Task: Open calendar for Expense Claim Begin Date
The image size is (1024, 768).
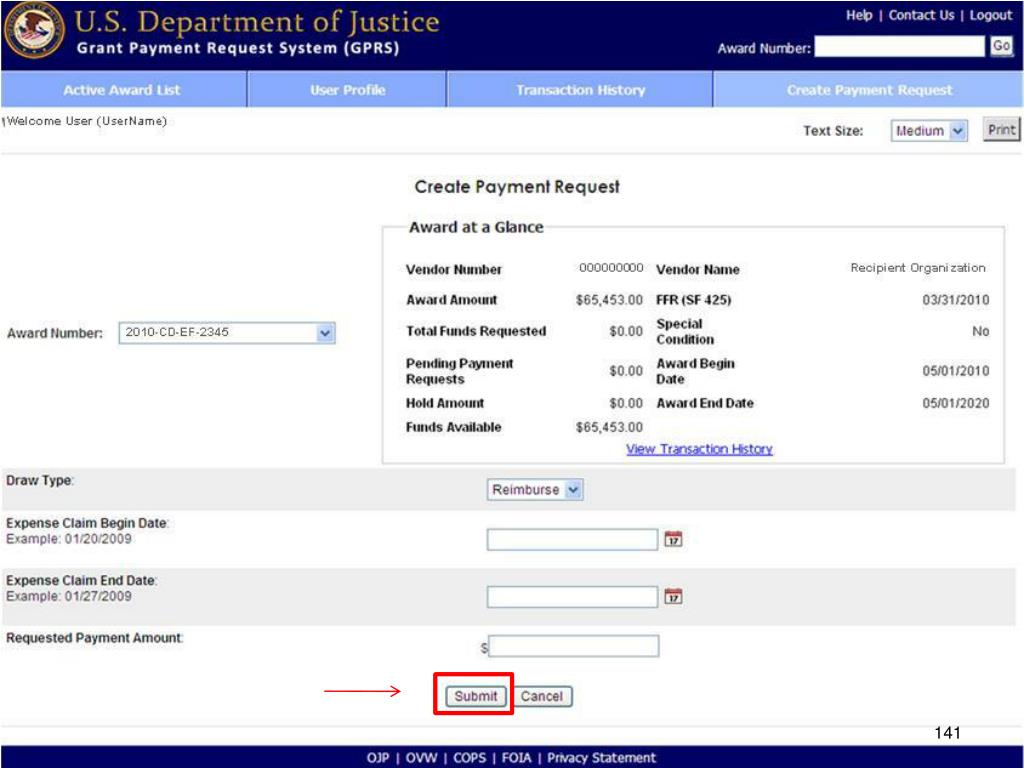Action: point(673,539)
